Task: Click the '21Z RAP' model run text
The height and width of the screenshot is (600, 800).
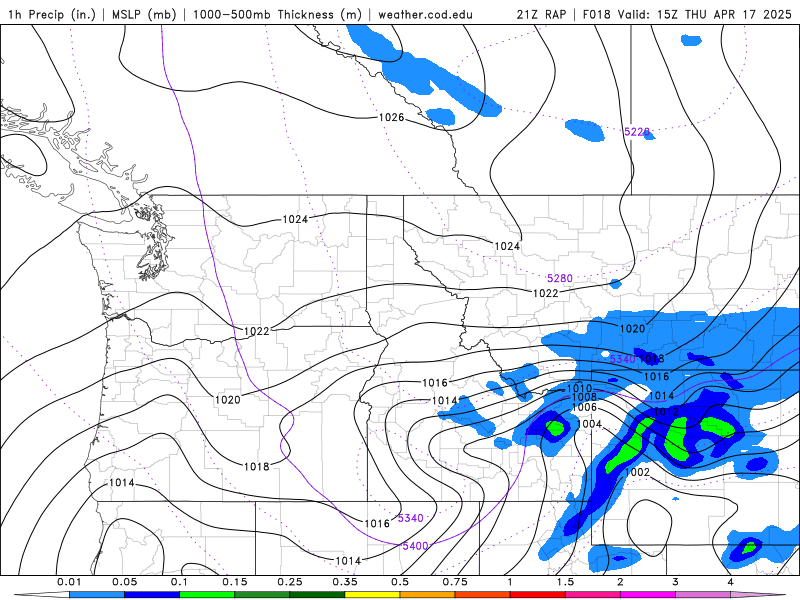Action: 541,14
